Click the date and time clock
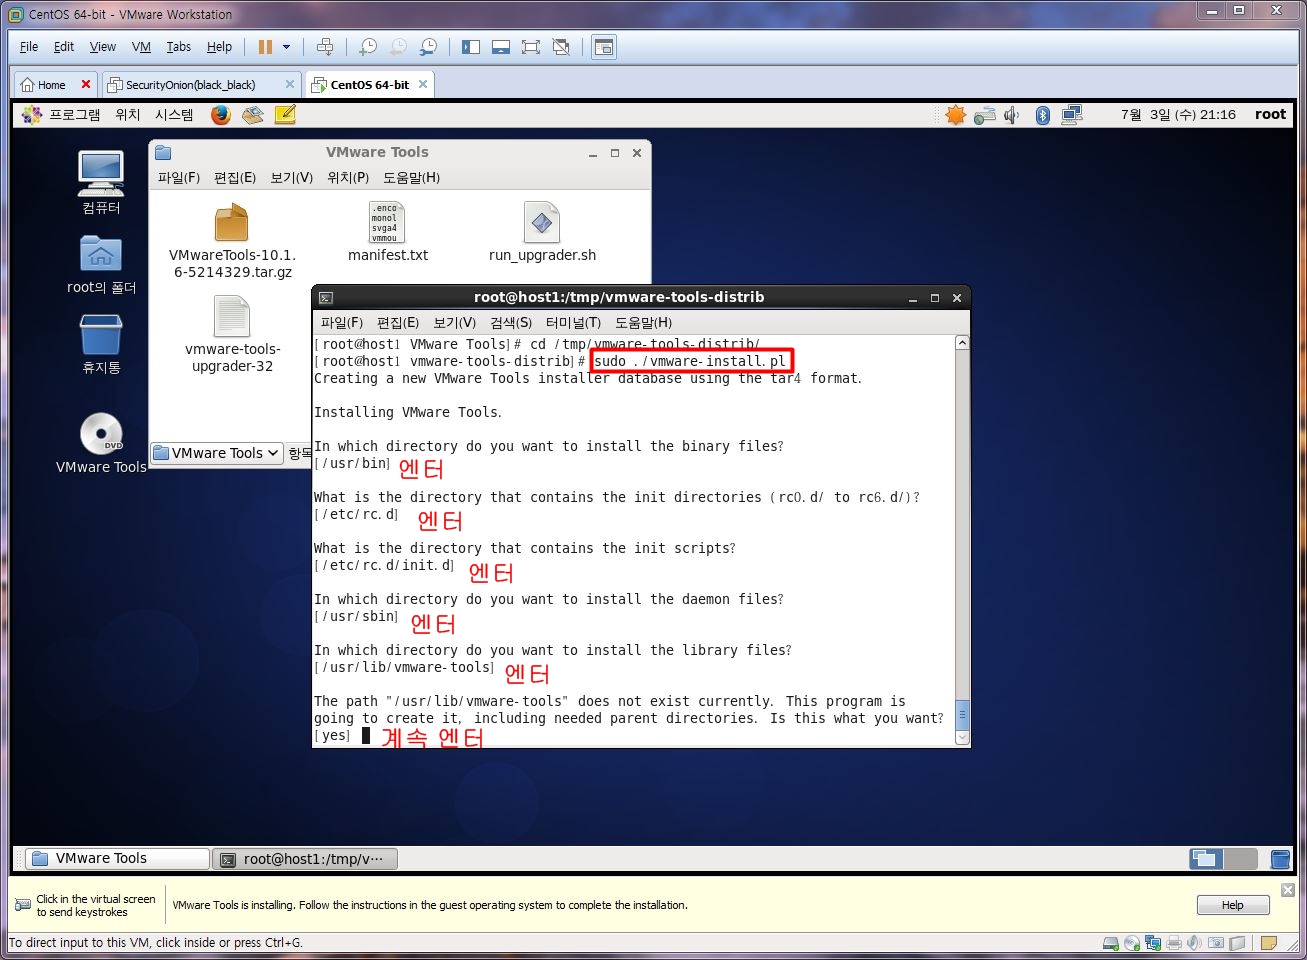The image size is (1307, 960). (x=1178, y=115)
